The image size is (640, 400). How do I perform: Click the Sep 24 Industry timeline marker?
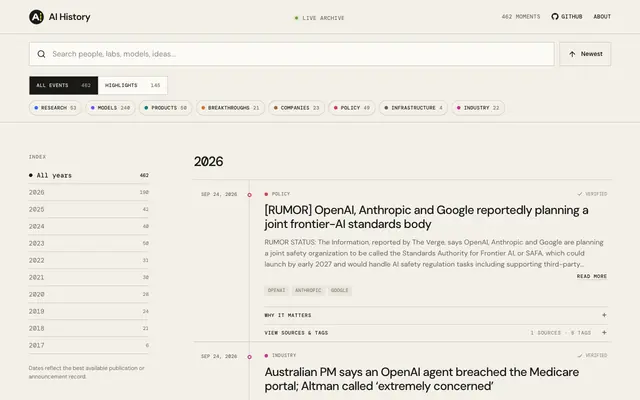[x=249, y=357]
